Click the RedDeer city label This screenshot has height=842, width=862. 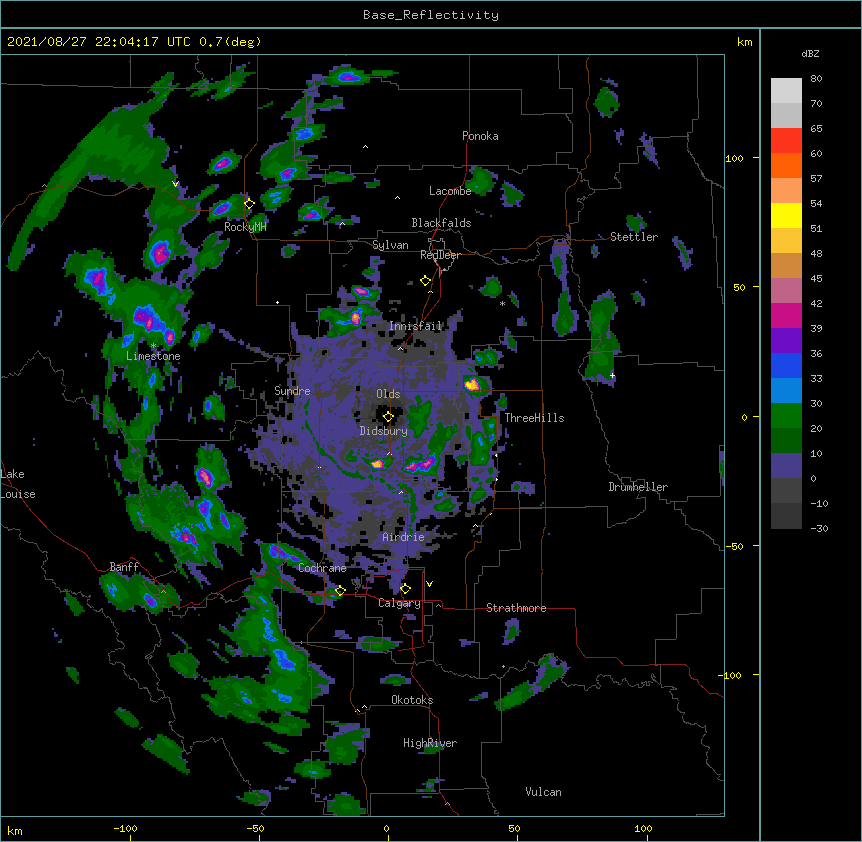point(440,255)
